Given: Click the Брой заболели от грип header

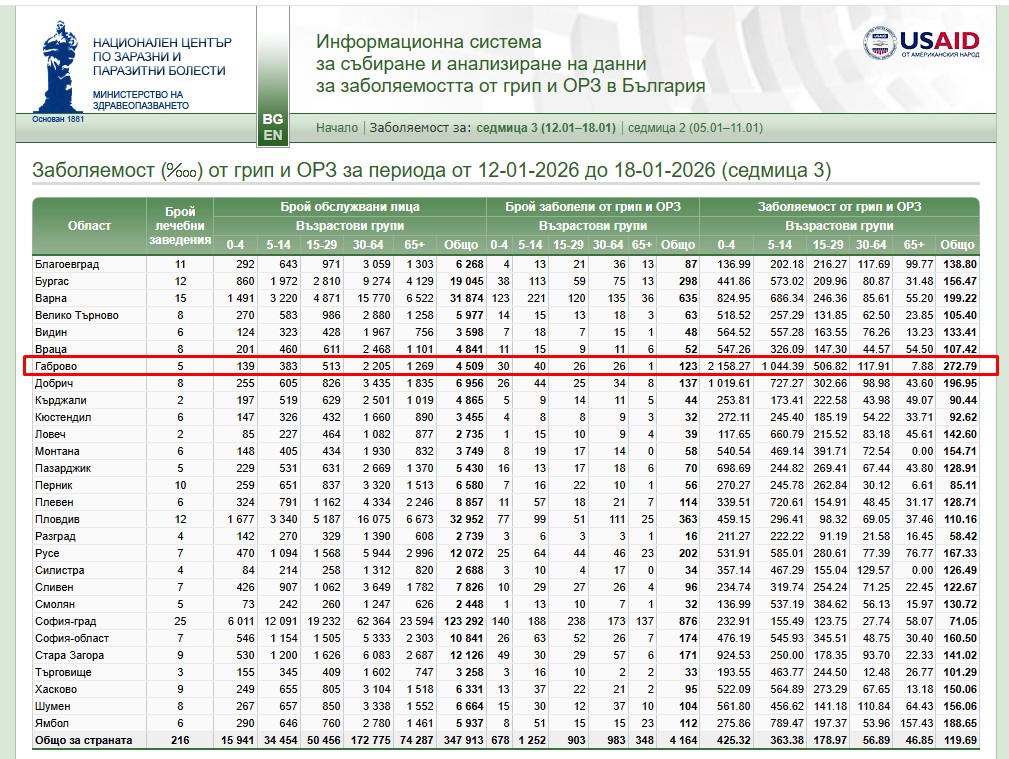Looking at the screenshot, I should click(592, 207).
